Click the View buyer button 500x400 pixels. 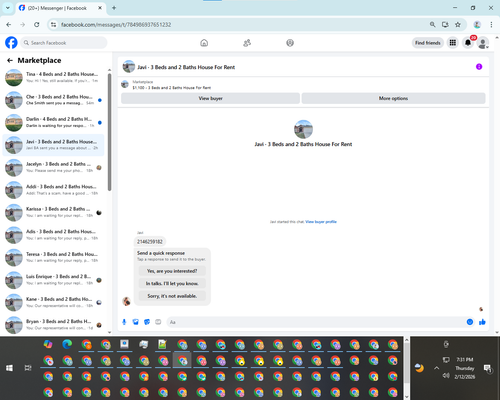click(210, 98)
